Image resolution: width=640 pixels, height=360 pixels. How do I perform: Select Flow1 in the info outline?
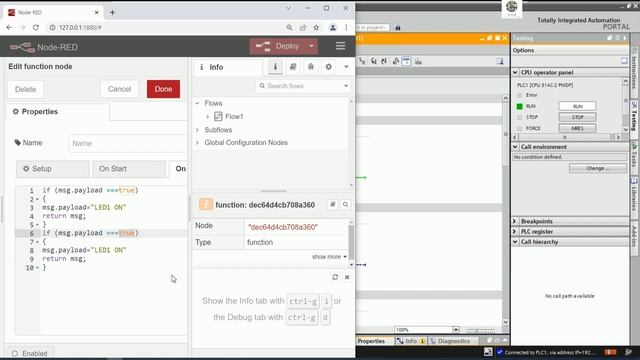tap(234, 117)
